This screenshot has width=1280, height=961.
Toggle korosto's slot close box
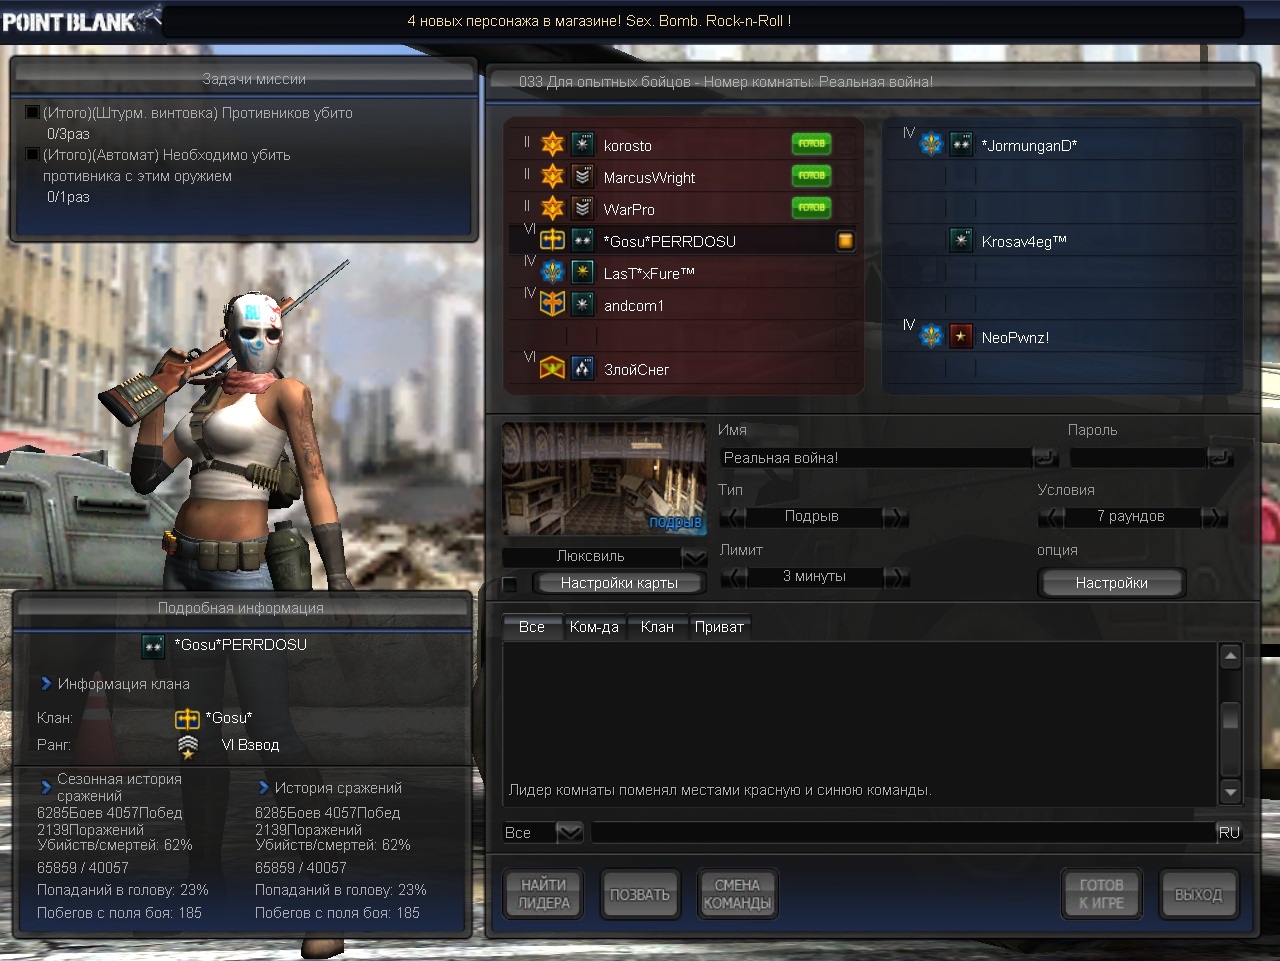tap(846, 145)
